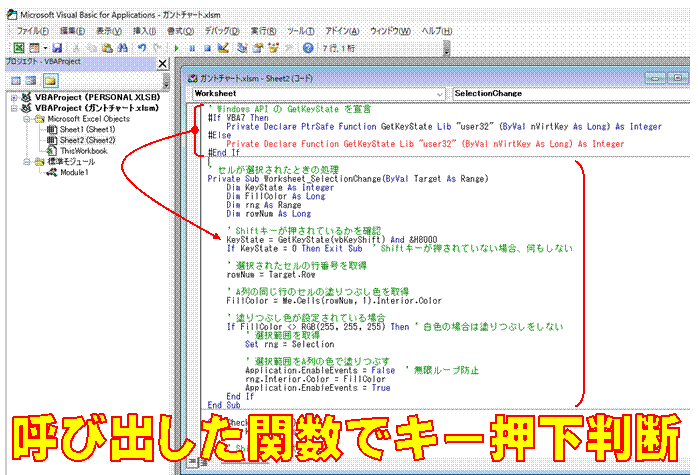Select Sheet2 (Sheet2) in the project tree

click(x=87, y=140)
